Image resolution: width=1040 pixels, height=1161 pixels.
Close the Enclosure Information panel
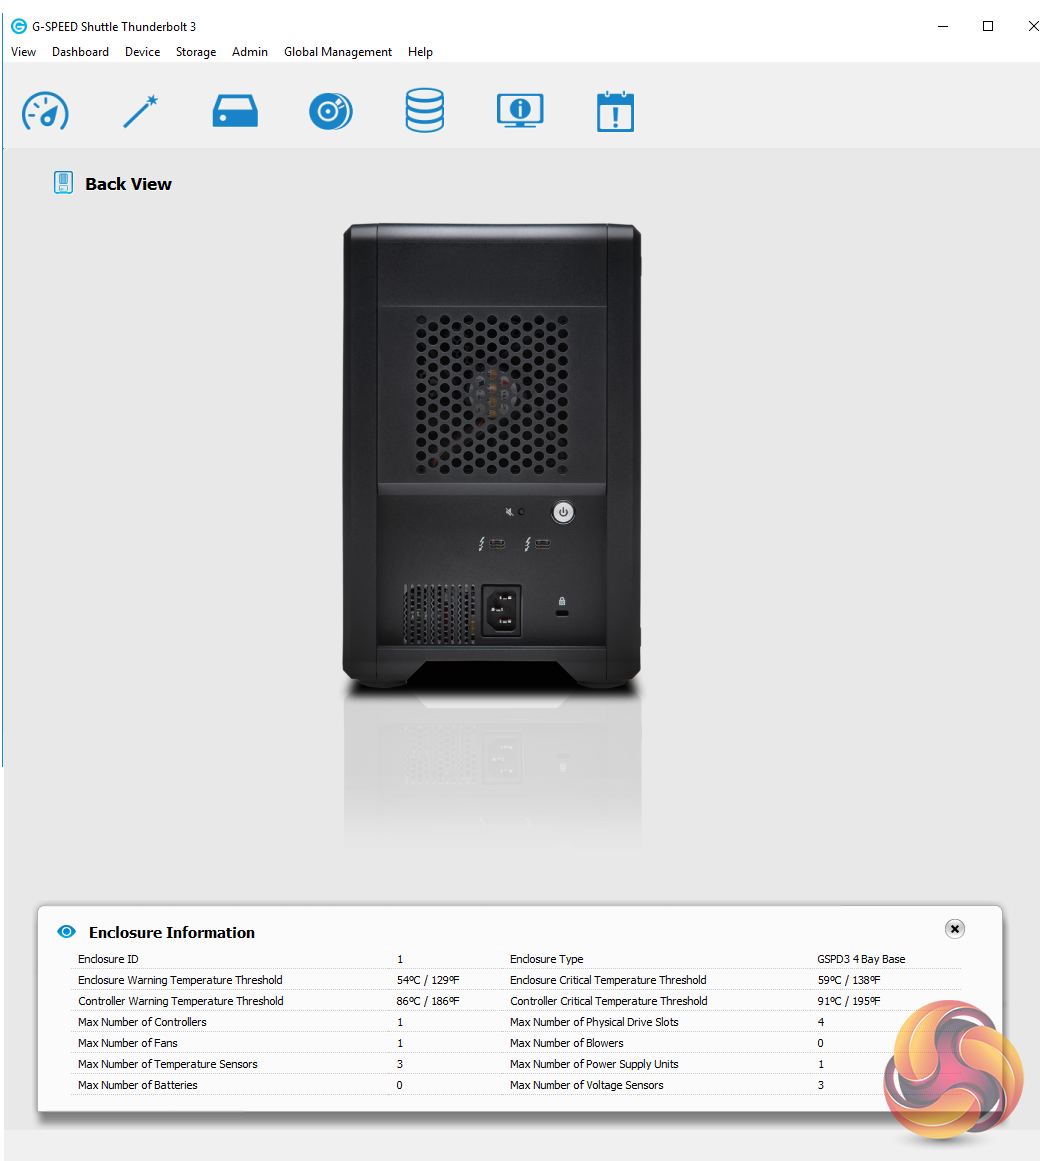[955, 929]
